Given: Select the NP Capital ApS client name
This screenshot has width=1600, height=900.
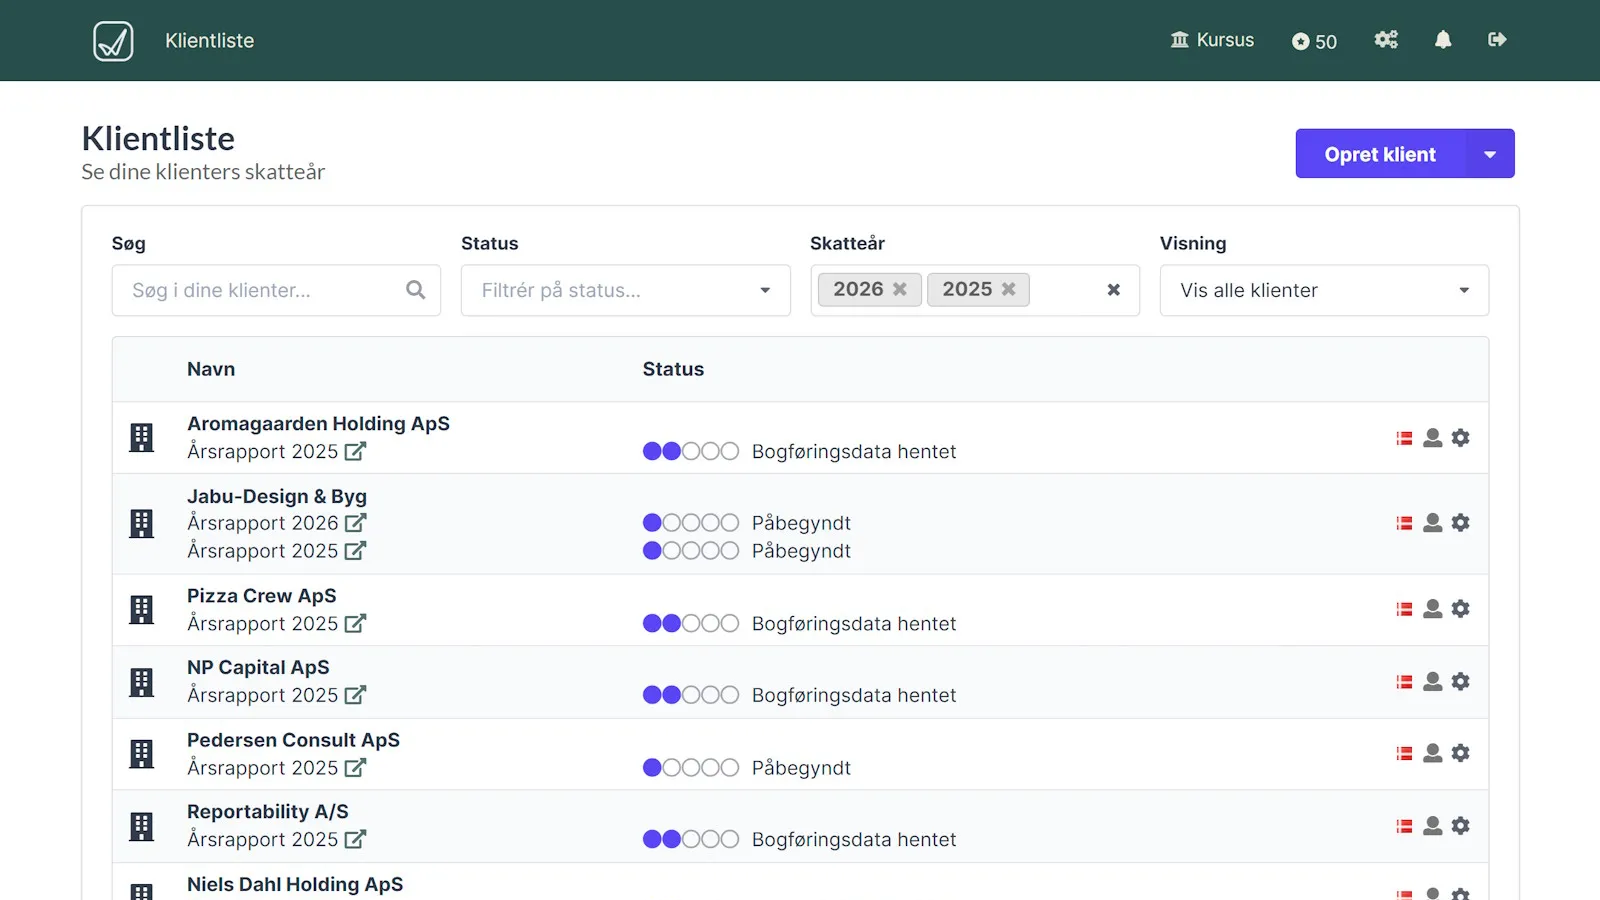Looking at the screenshot, I should pyautogui.click(x=258, y=668).
